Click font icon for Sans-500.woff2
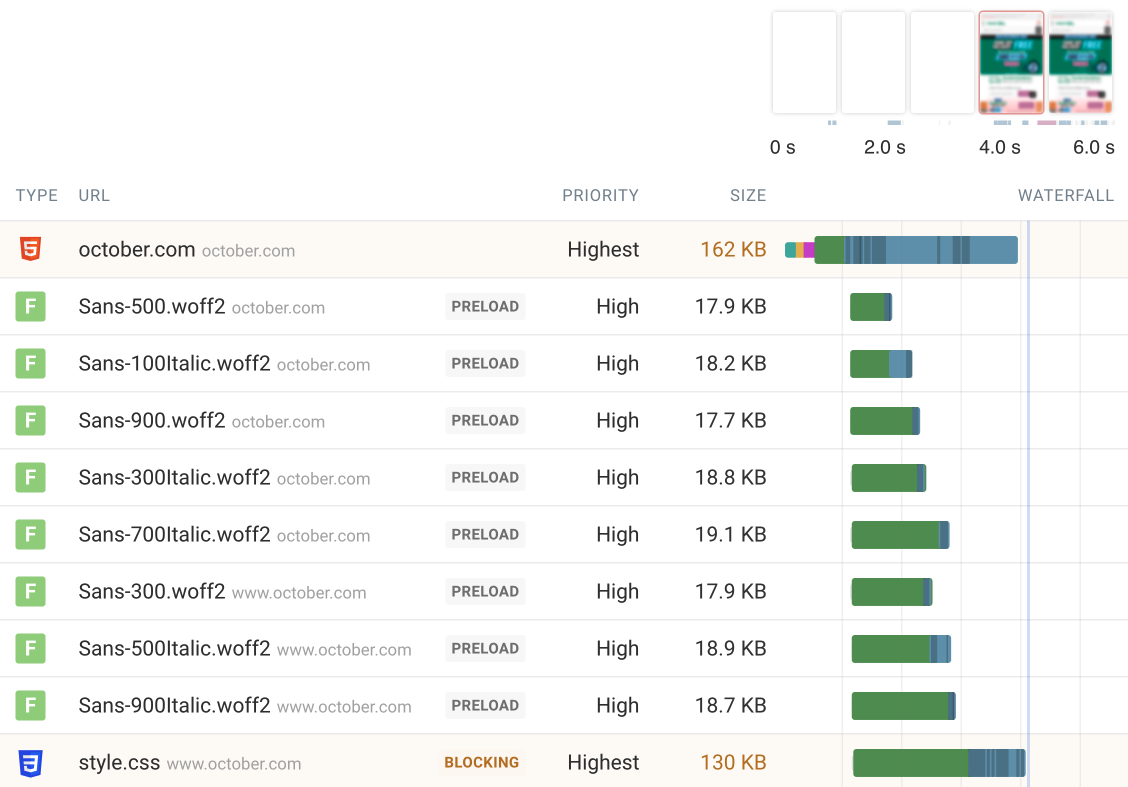The image size is (1128, 787). pyautogui.click(x=30, y=306)
